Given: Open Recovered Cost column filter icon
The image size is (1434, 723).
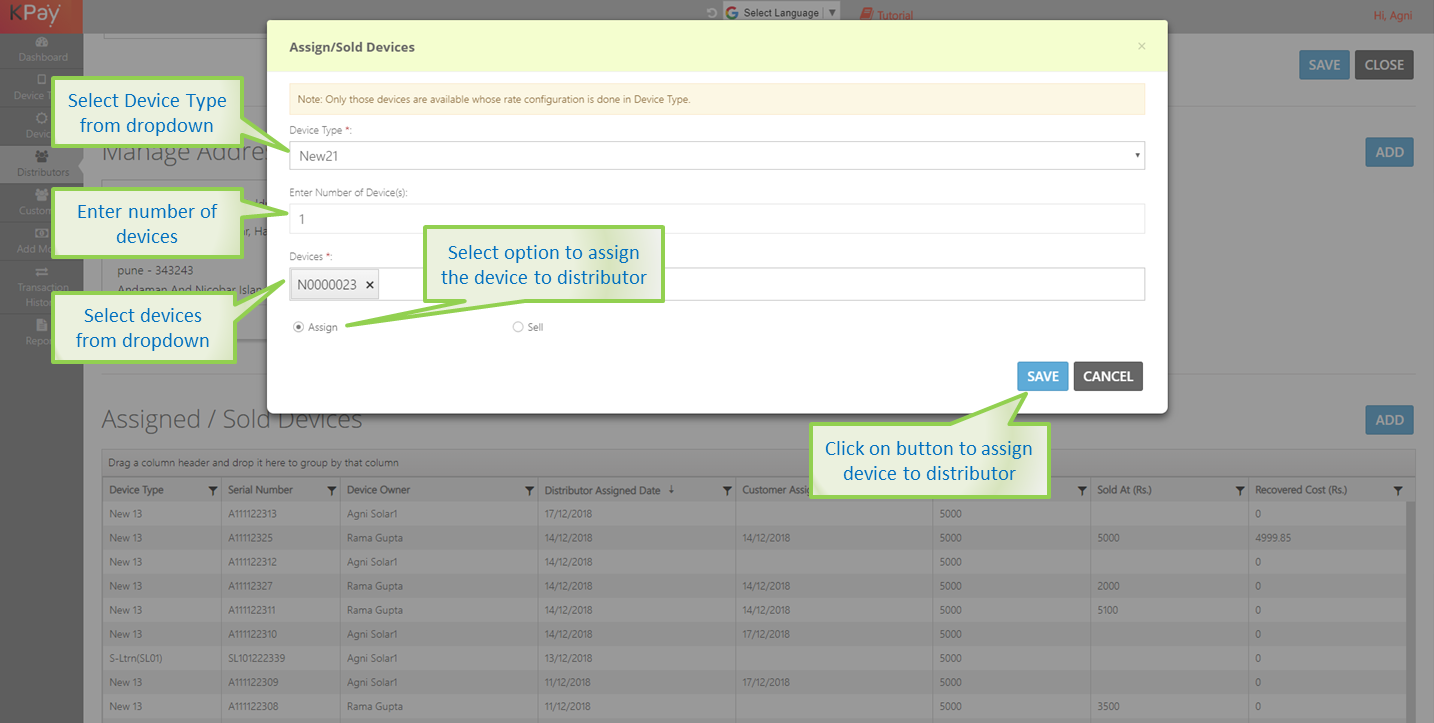Looking at the screenshot, I should (1397, 491).
